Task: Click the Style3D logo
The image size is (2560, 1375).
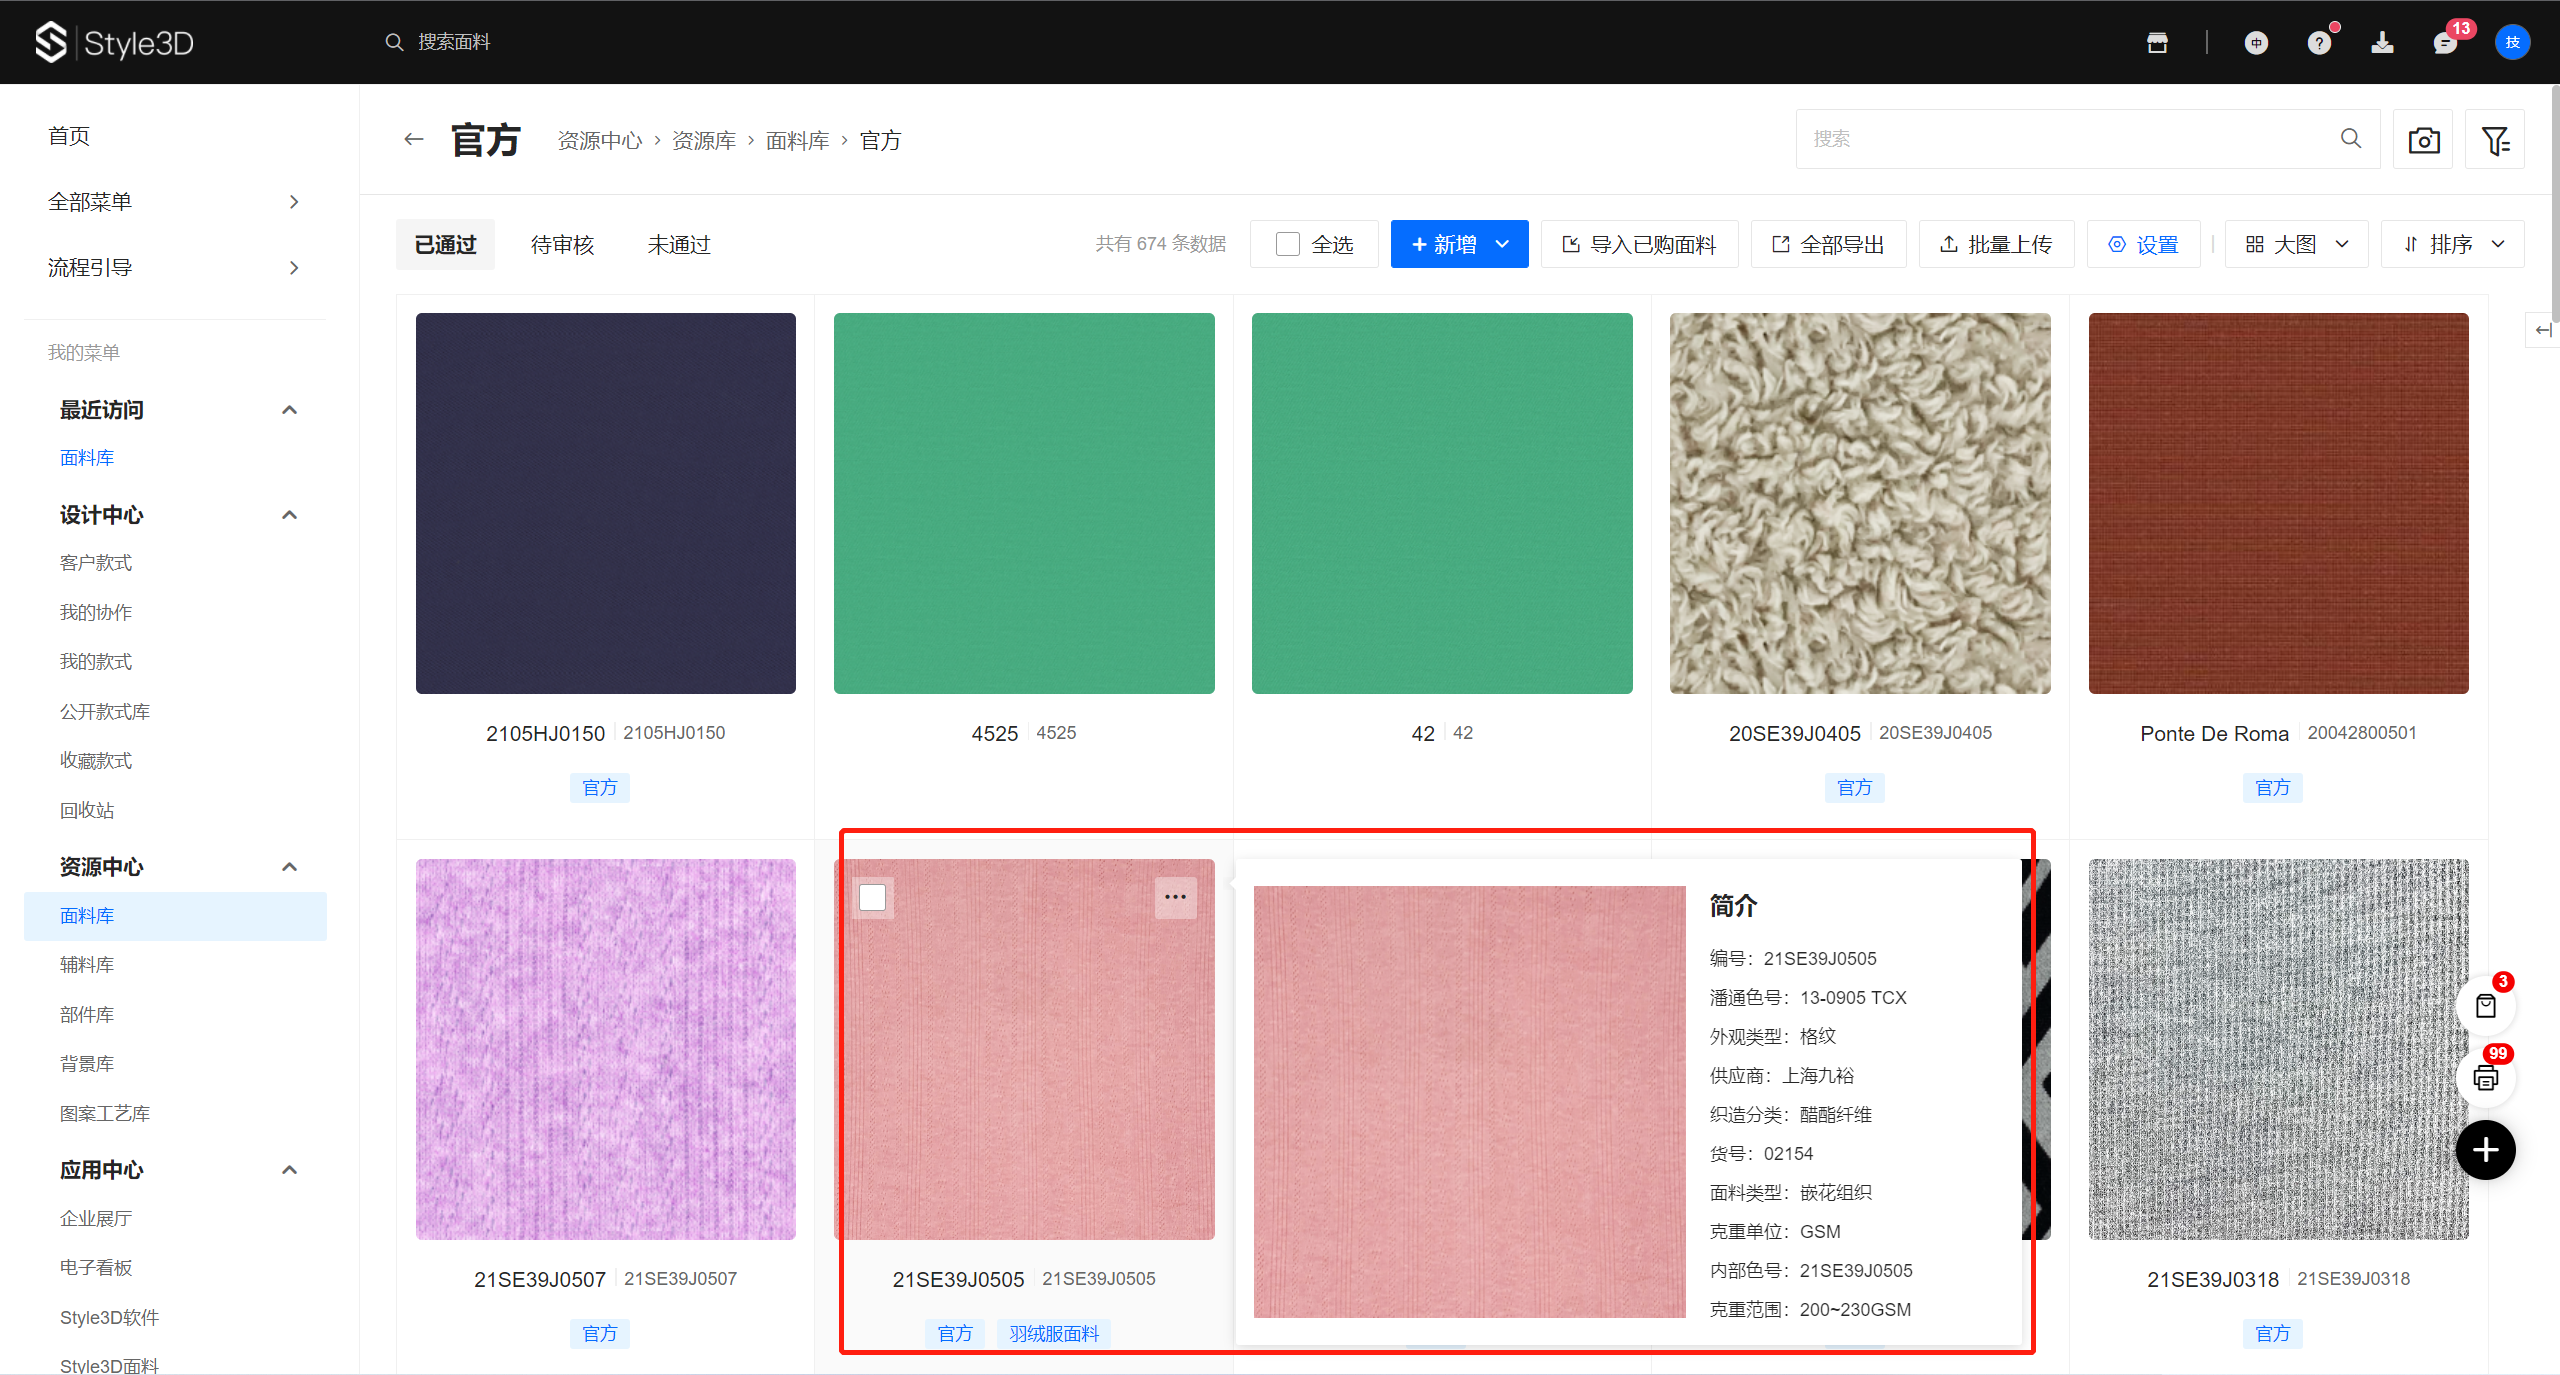Action: pyautogui.click(x=114, y=42)
